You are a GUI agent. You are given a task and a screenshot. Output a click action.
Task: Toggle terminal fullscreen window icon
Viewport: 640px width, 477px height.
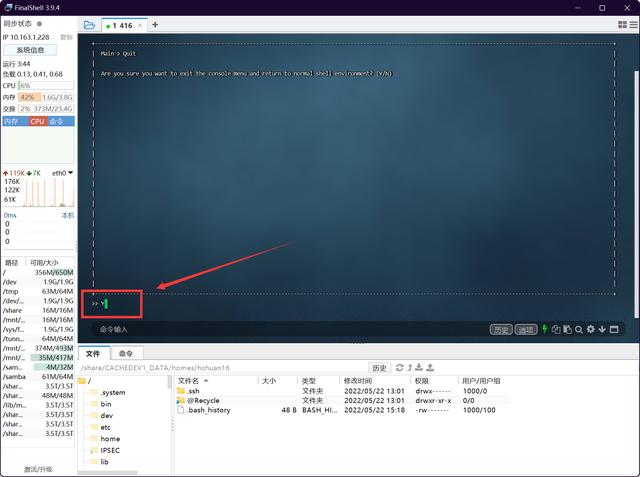pos(614,329)
